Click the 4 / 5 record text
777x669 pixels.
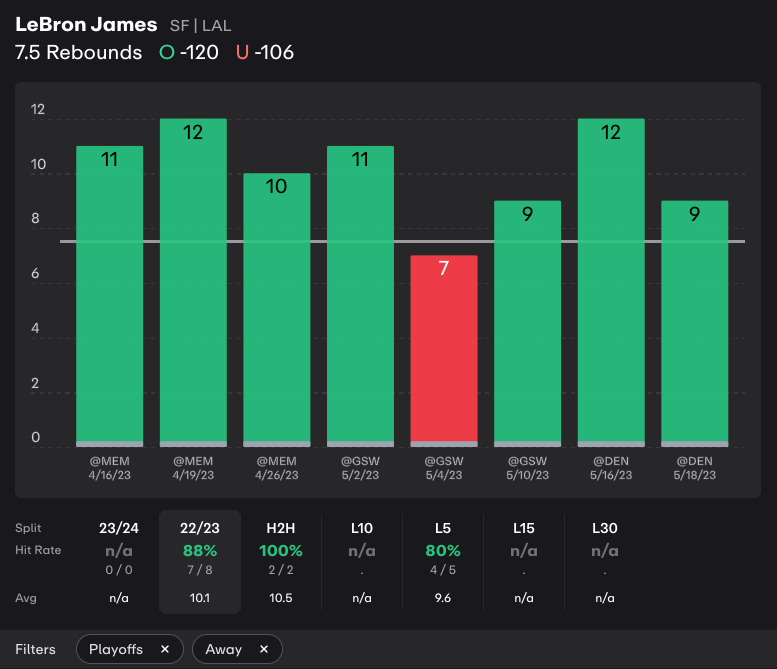(443, 570)
